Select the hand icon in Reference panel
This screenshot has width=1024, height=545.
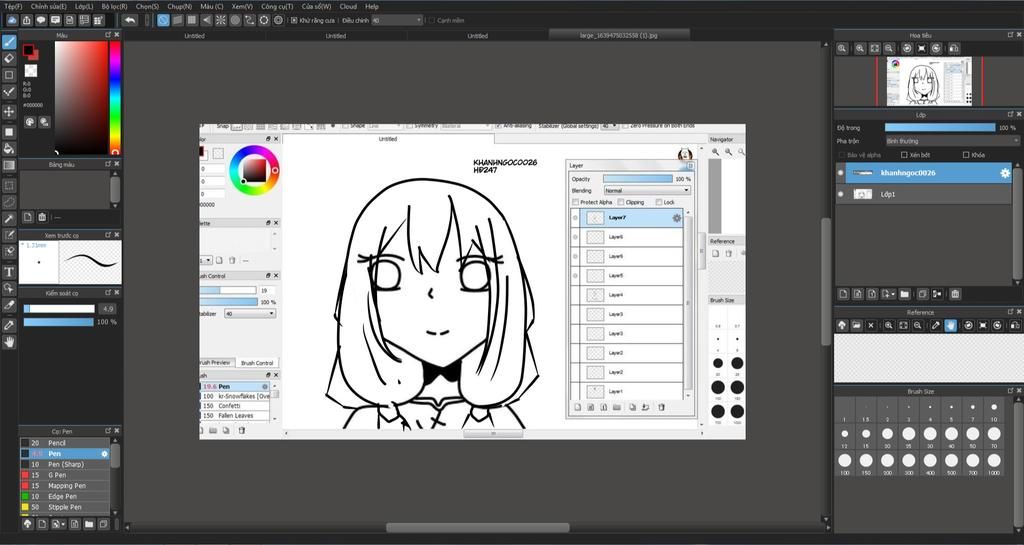click(x=951, y=325)
